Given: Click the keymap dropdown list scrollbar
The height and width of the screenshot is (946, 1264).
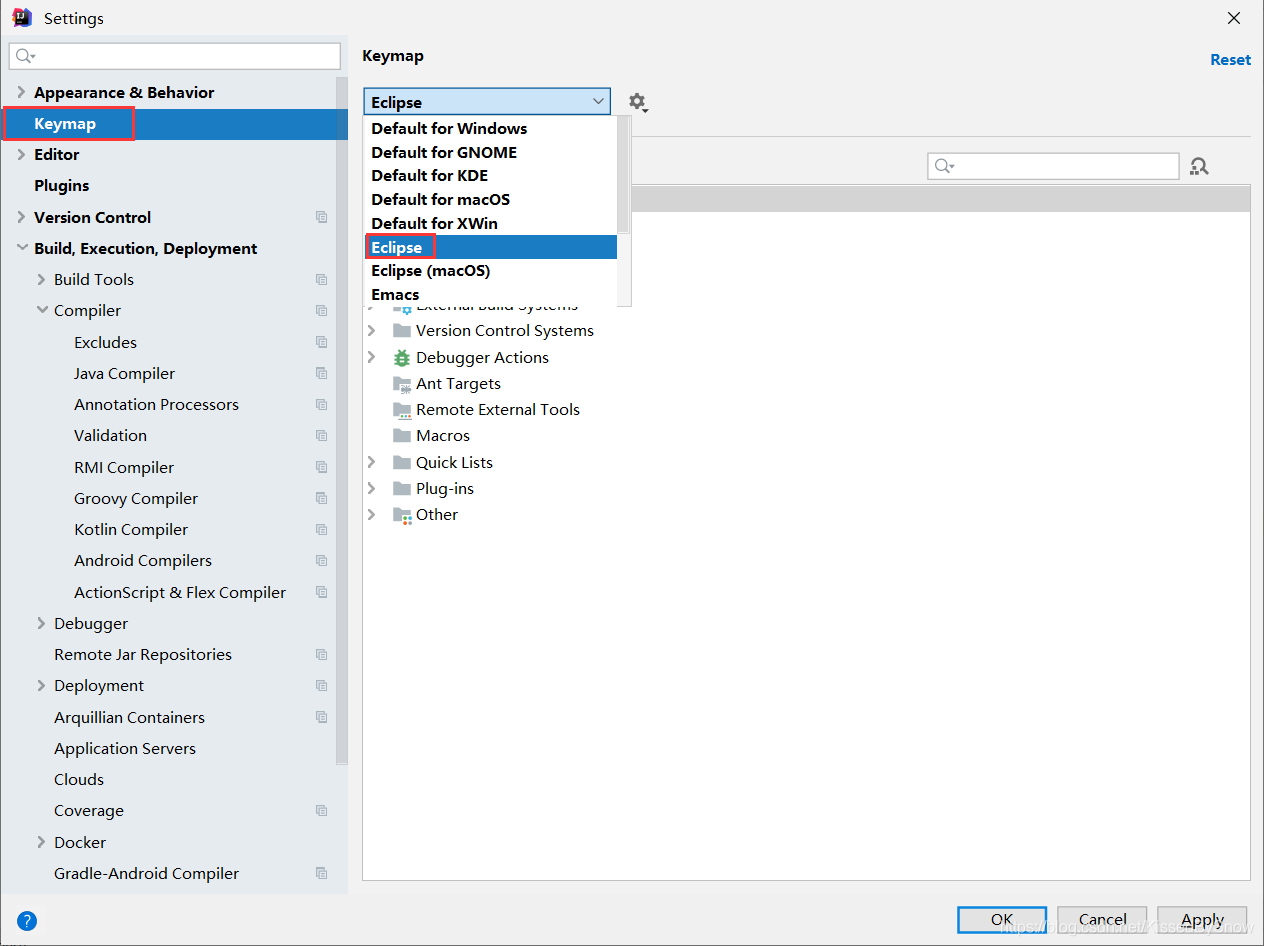Looking at the screenshot, I should (x=623, y=175).
